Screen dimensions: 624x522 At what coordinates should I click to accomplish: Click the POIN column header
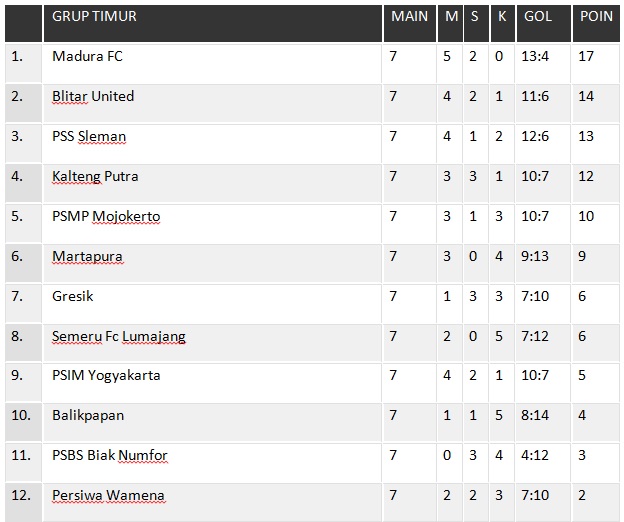[596, 17]
